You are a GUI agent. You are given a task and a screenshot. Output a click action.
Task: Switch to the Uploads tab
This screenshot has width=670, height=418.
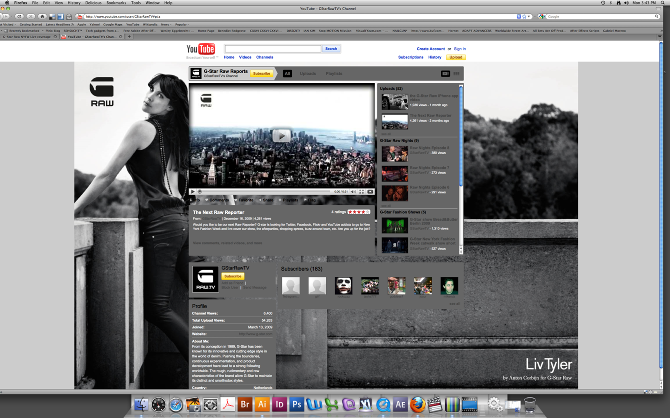pyautogui.click(x=308, y=74)
